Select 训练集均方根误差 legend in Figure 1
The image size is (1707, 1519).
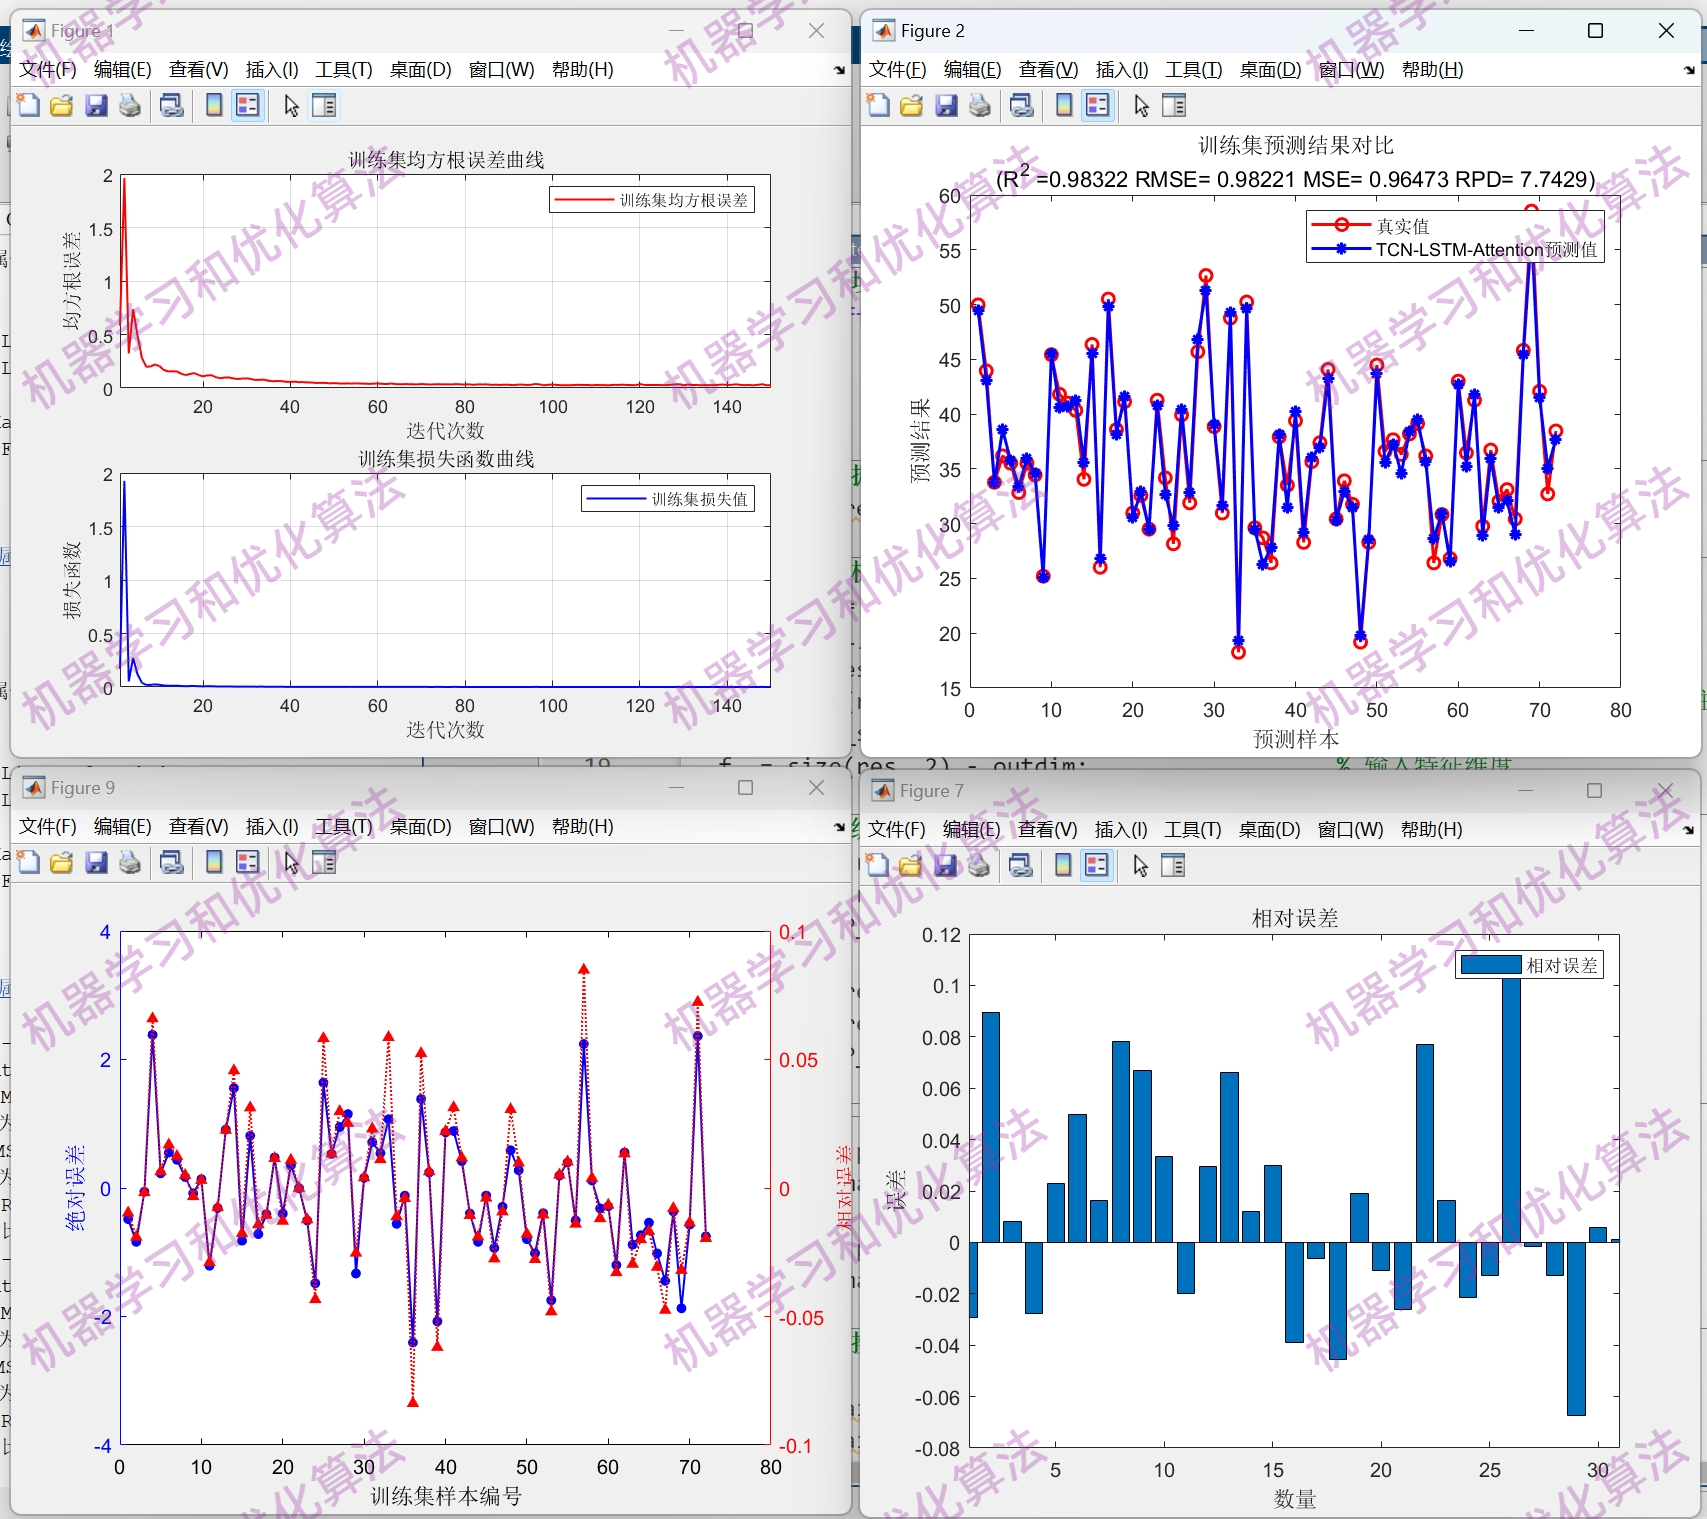tap(652, 200)
